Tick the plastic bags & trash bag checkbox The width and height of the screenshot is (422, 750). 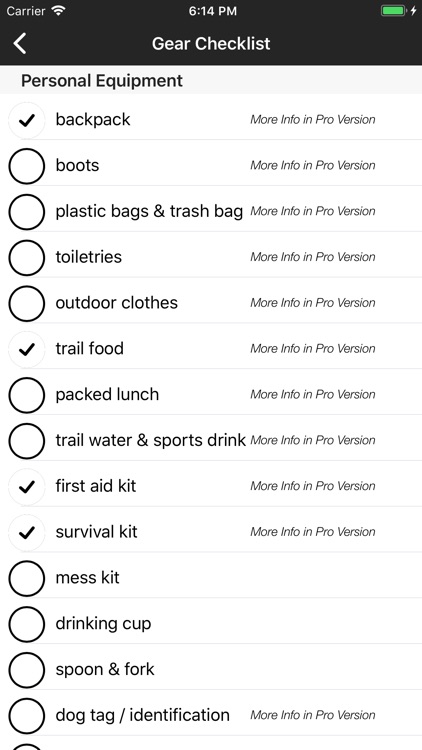pyautogui.click(x=27, y=212)
